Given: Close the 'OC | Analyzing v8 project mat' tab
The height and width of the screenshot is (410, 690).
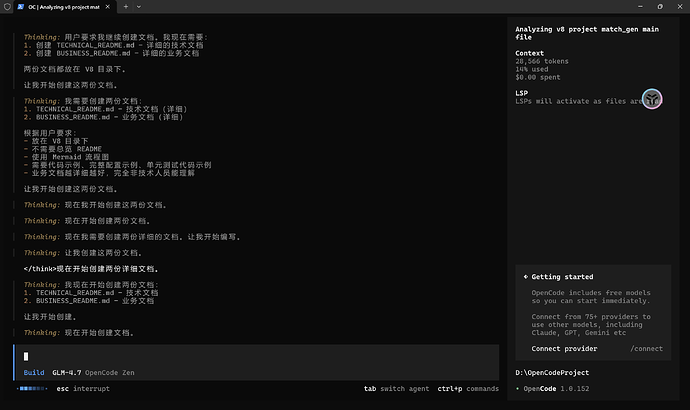Looking at the screenshot, I should pyautogui.click(x=107, y=7).
